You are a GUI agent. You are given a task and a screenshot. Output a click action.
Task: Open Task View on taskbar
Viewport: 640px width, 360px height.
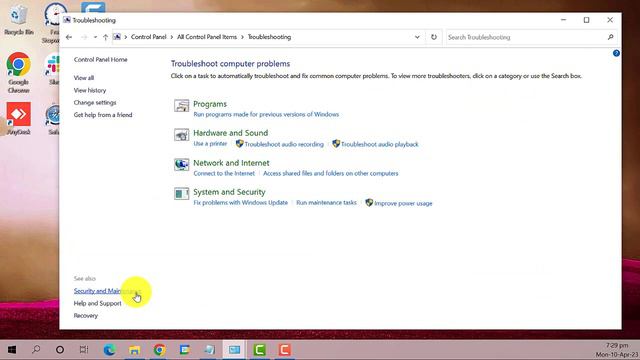click(x=84, y=350)
